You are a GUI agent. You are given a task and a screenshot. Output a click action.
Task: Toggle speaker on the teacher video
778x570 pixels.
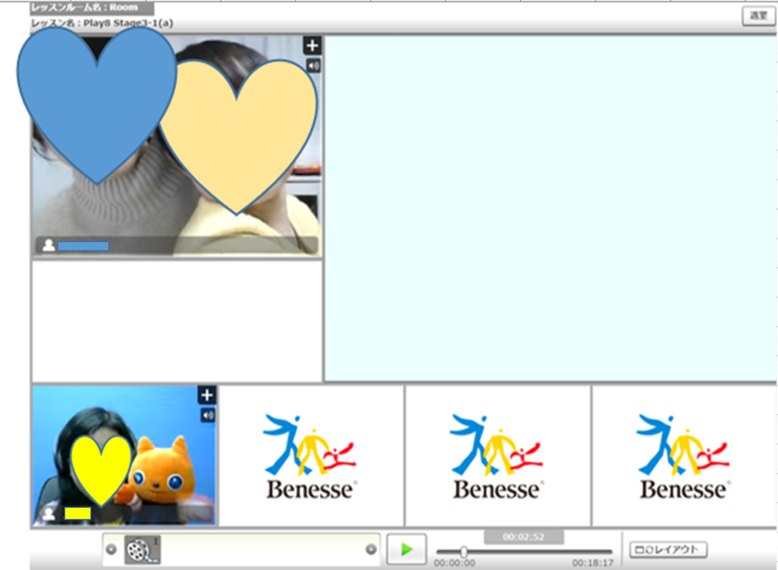tap(208, 415)
